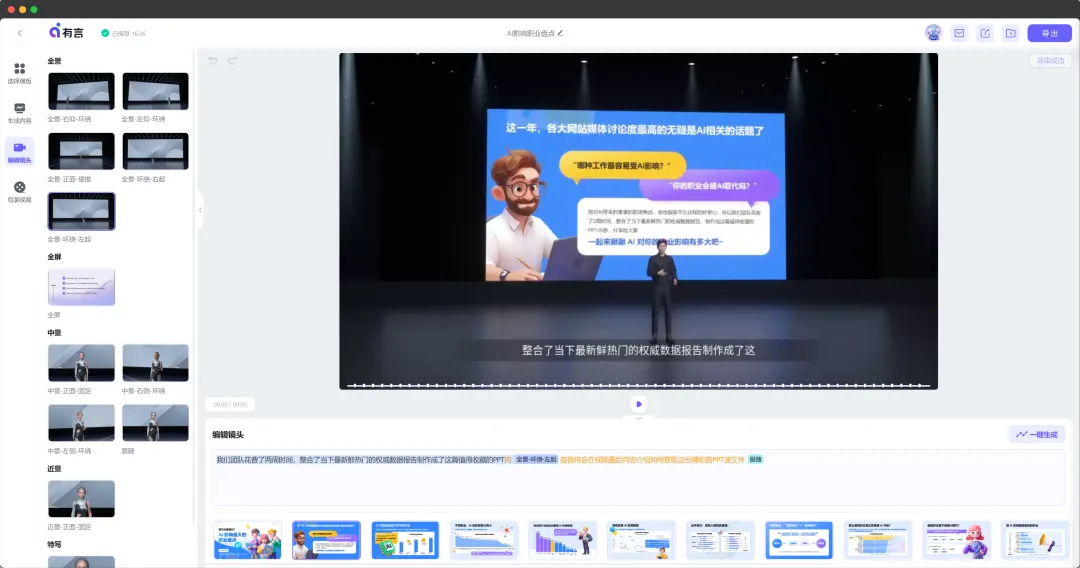This screenshot has width=1080, height=568.
Task: Open the 编辑镜头 sidebar section
Action: point(19,152)
